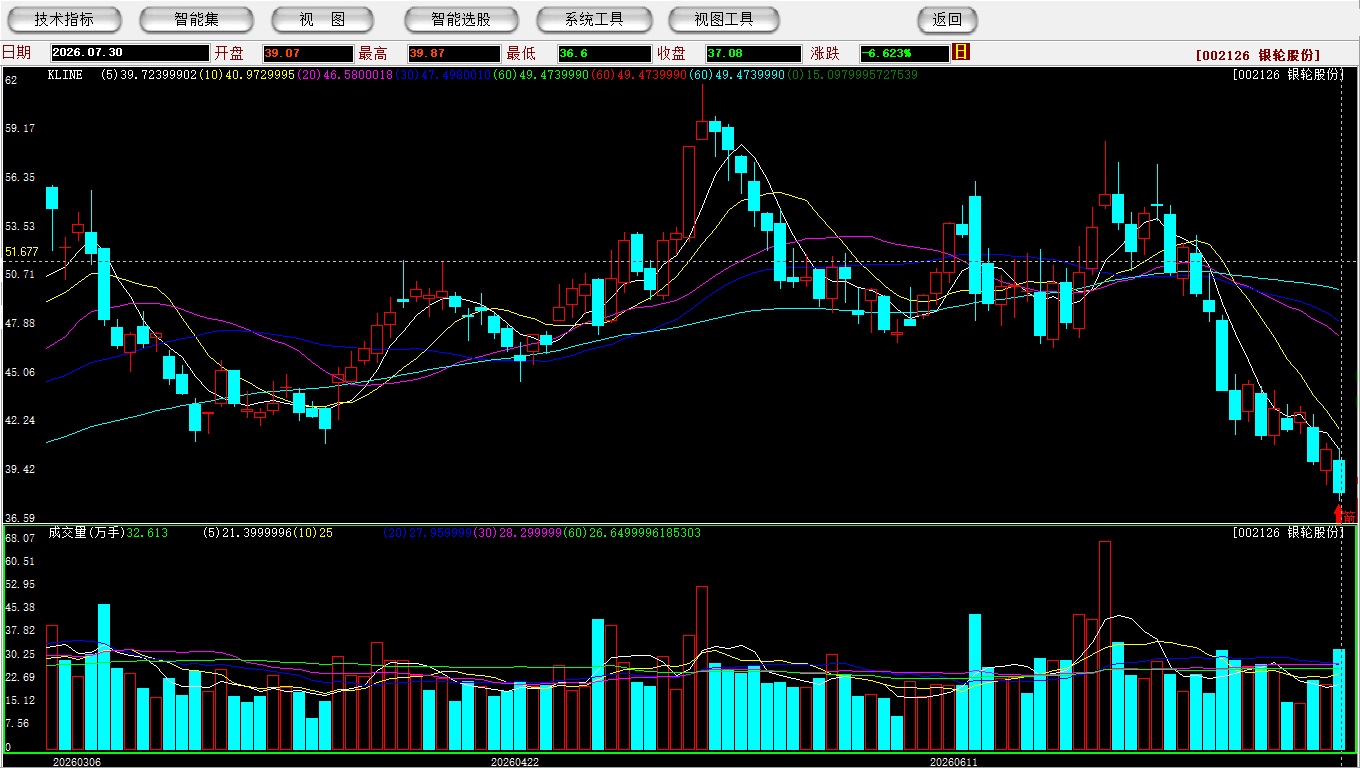Click the 59.17 price axis label
Screen dimensions: 1360x768
pos(20,128)
